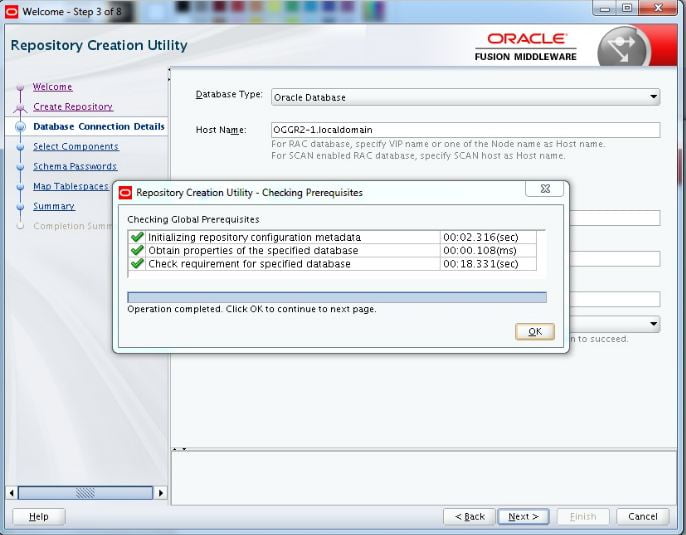Viewport: 686px width, 535px height.
Task: Click the green checkmark for Check requirement row
Action: [x=137, y=264]
